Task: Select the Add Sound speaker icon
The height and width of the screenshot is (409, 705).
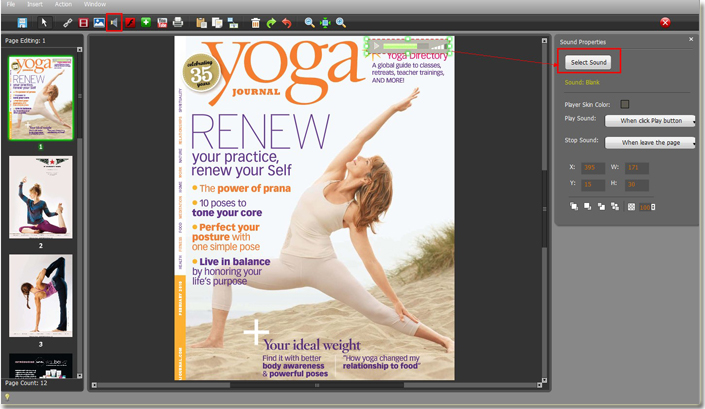Action: (114, 22)
